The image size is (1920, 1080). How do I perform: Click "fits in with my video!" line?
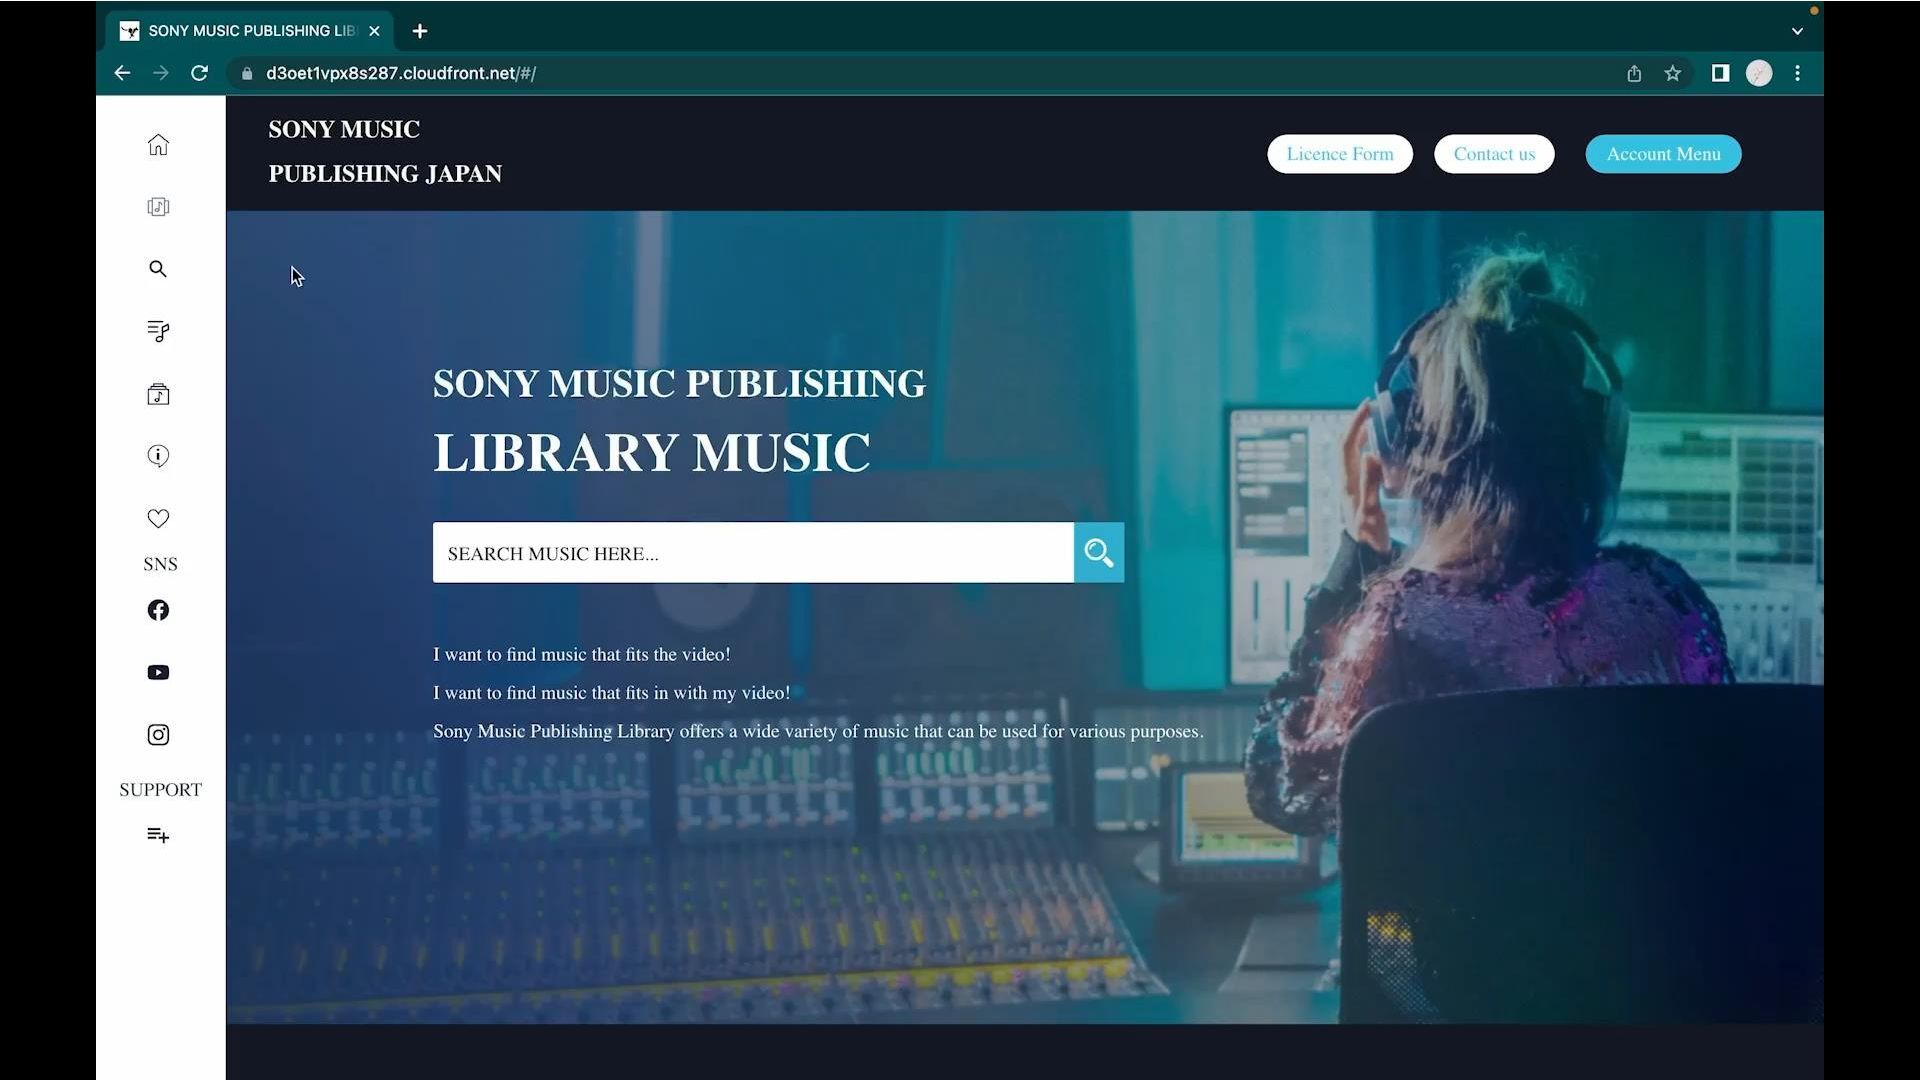pos(611,692)
